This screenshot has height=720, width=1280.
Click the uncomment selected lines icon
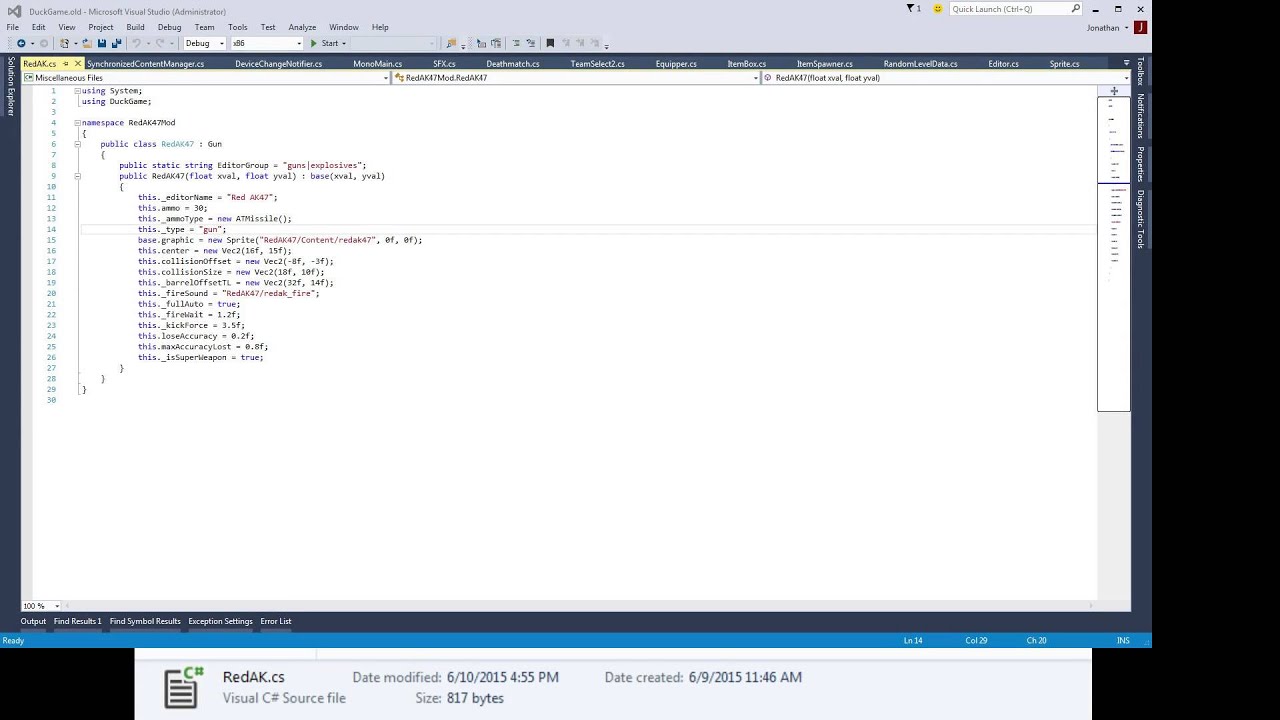click(x=496, y=43)
